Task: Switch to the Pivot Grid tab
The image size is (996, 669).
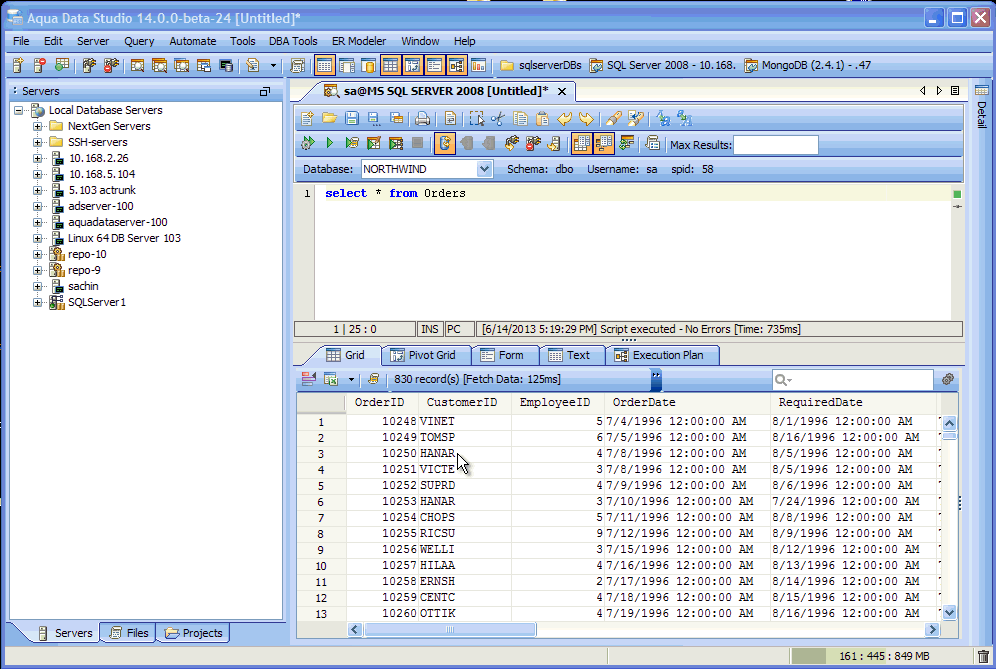Action: [424, 355]
